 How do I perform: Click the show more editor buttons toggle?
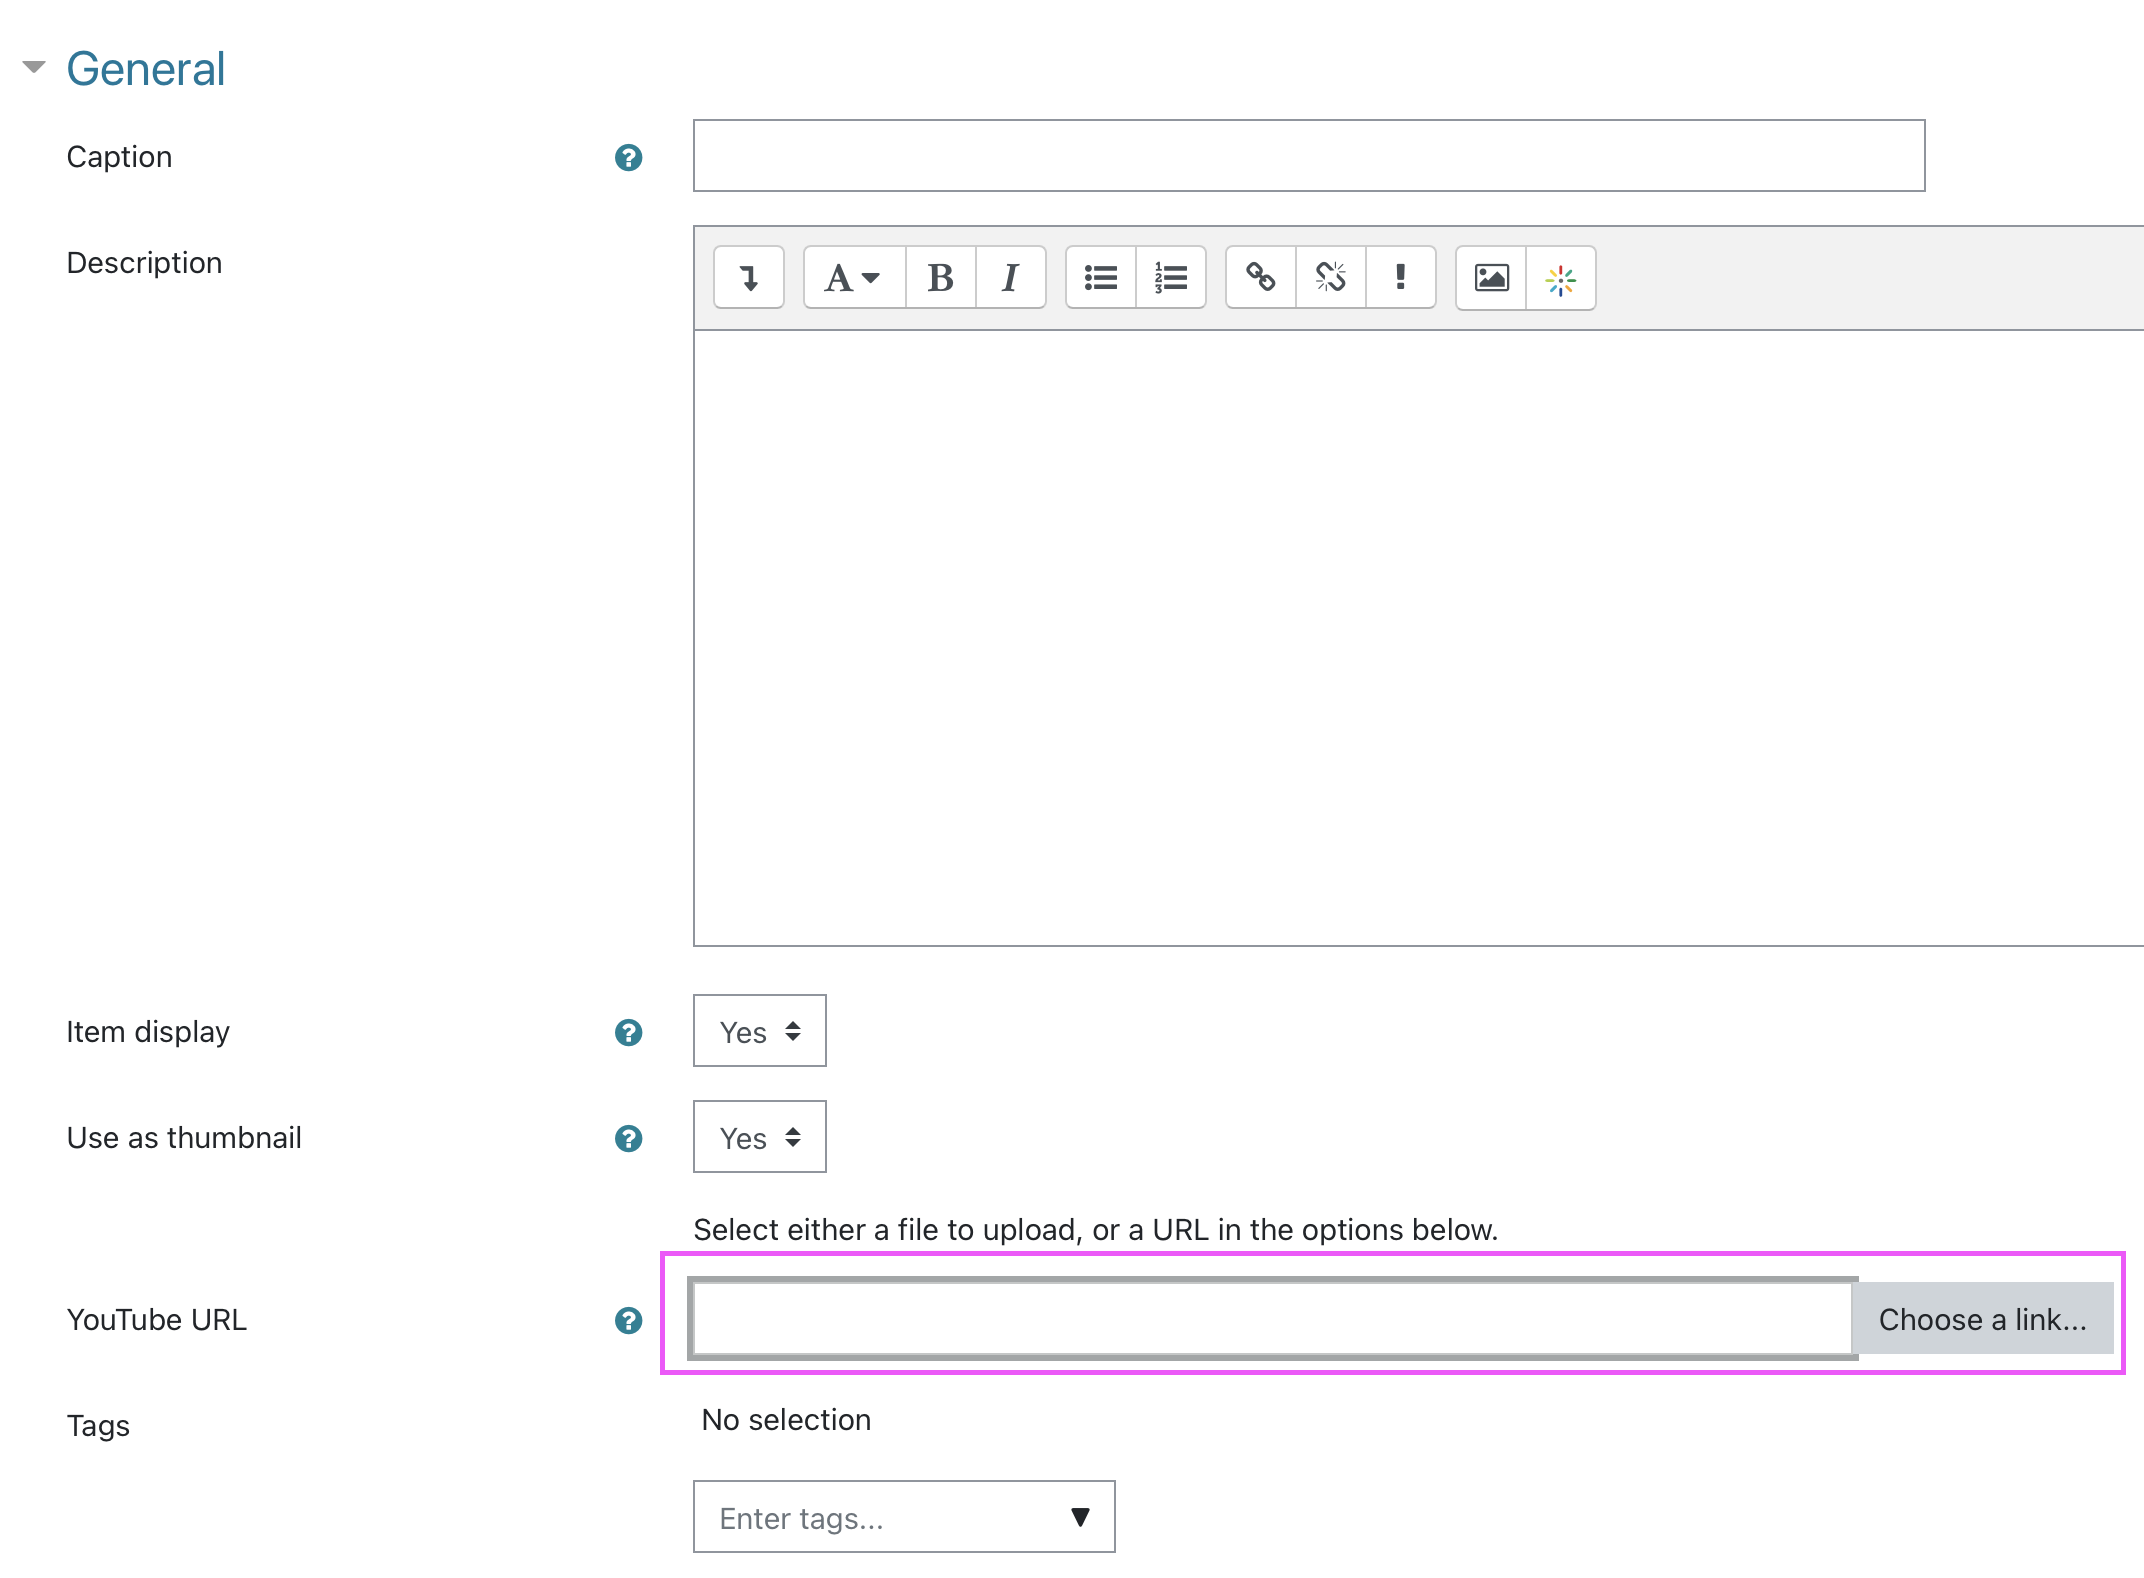(x=748, y=278)
